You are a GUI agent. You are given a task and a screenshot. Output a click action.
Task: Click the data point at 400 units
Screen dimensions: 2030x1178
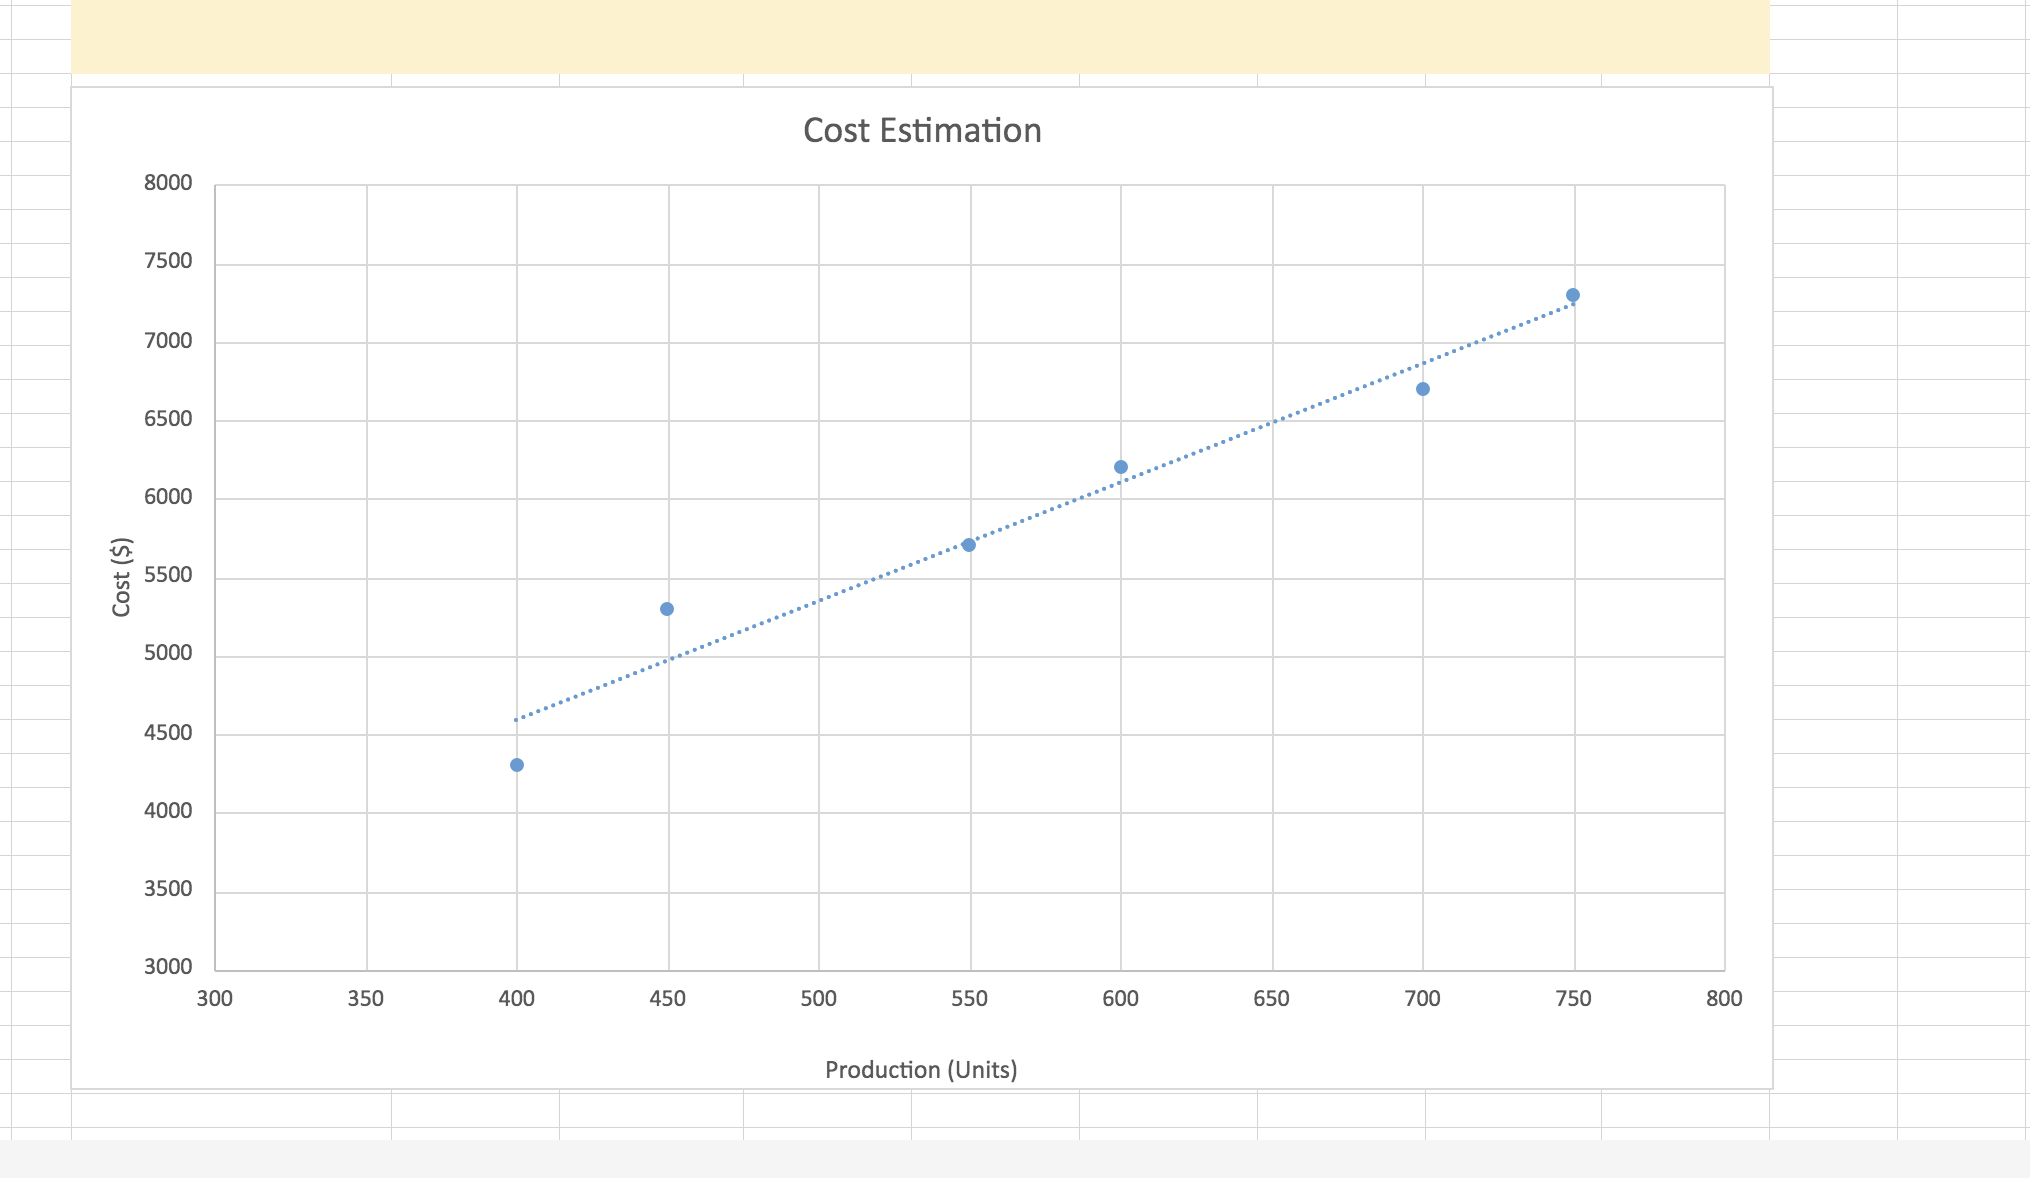tap(517, 765)
